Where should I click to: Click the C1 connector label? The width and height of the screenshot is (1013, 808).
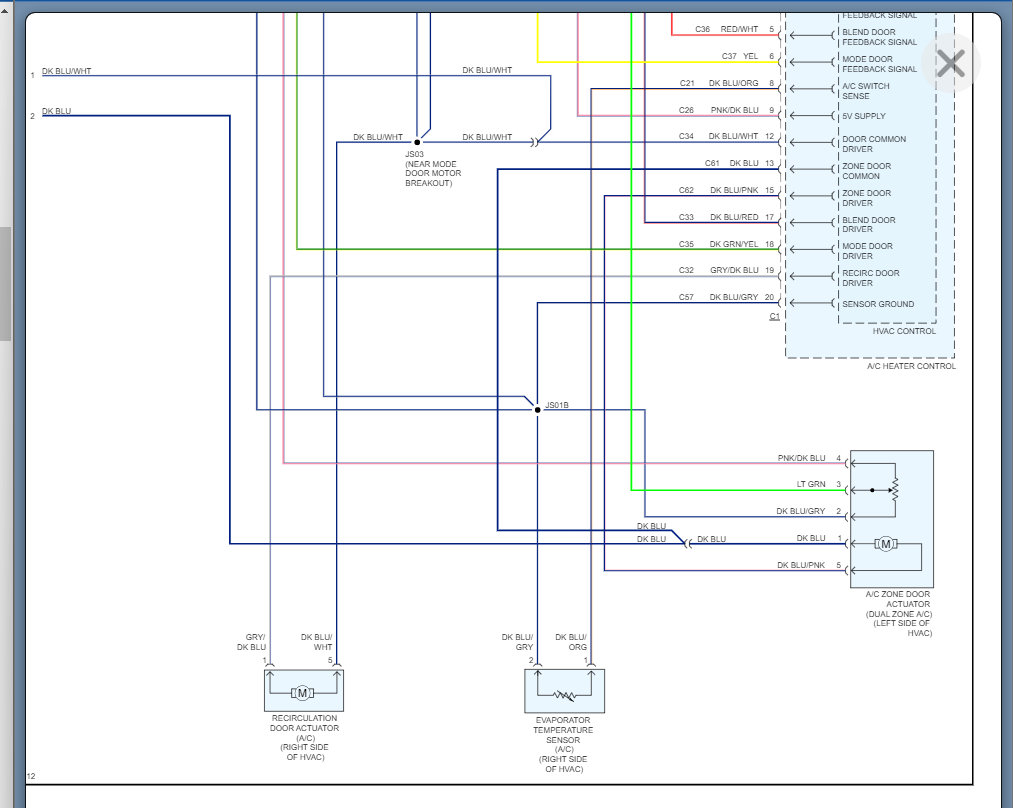coord(774,316)
